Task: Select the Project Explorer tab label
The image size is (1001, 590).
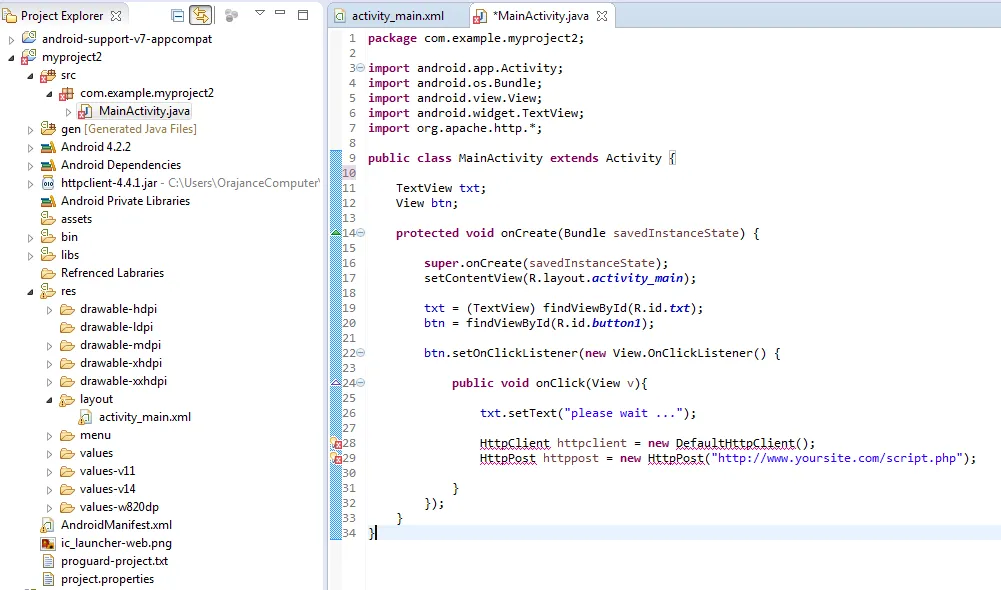Action: (62, 16)
